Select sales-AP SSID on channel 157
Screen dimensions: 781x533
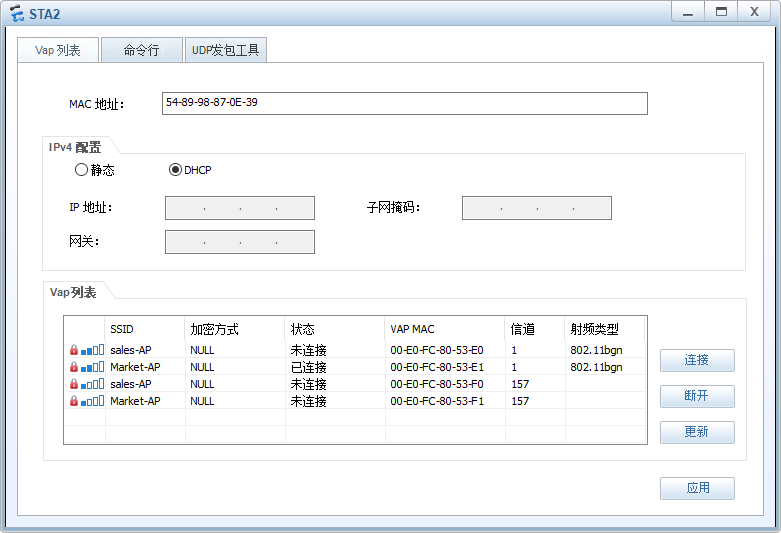pos(130,384)
